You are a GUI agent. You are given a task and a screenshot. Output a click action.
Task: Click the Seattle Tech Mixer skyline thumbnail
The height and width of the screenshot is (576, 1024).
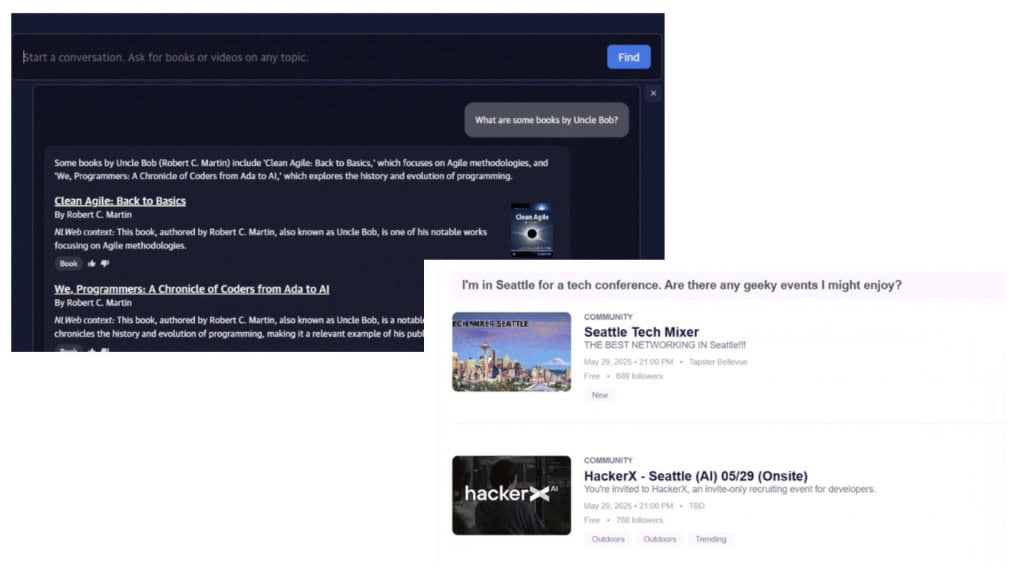[511, 351]
